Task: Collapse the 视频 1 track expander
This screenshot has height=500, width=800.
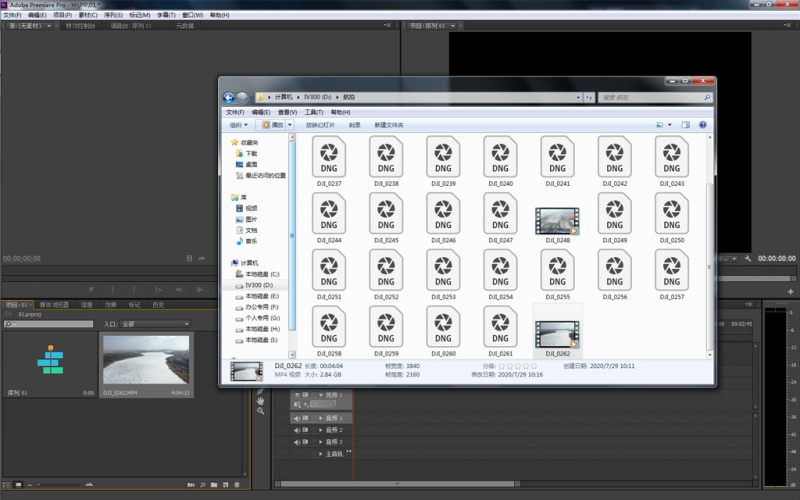Action: coord(321,395)
